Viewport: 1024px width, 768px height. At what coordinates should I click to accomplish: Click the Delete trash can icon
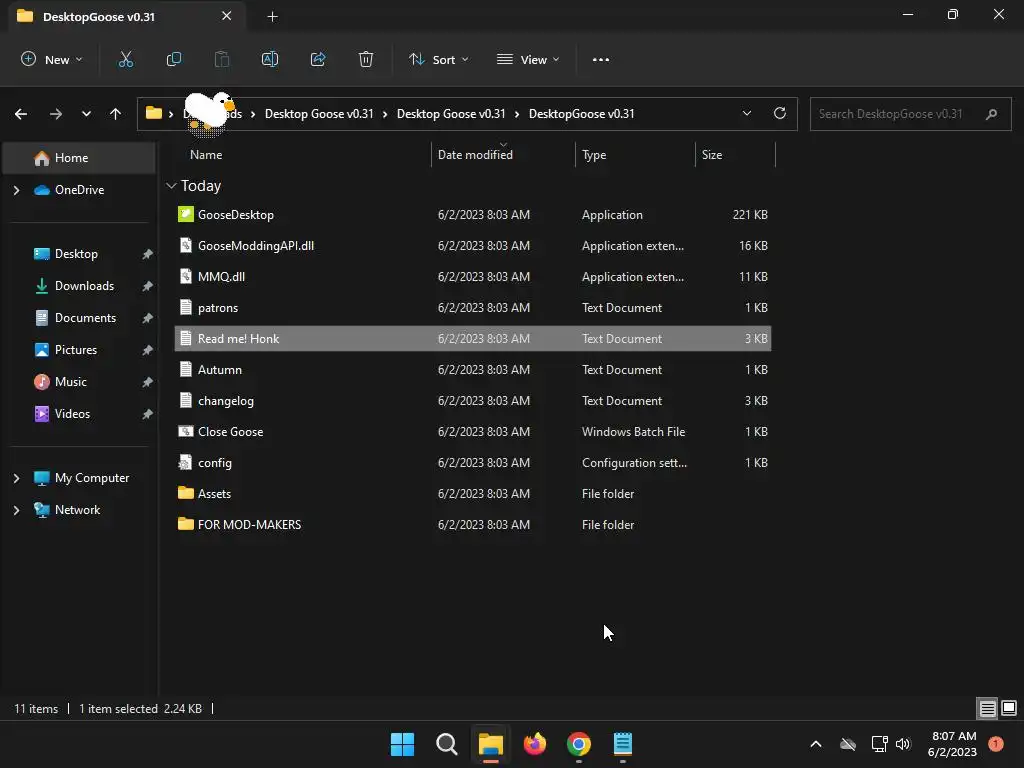pos(366,59)
